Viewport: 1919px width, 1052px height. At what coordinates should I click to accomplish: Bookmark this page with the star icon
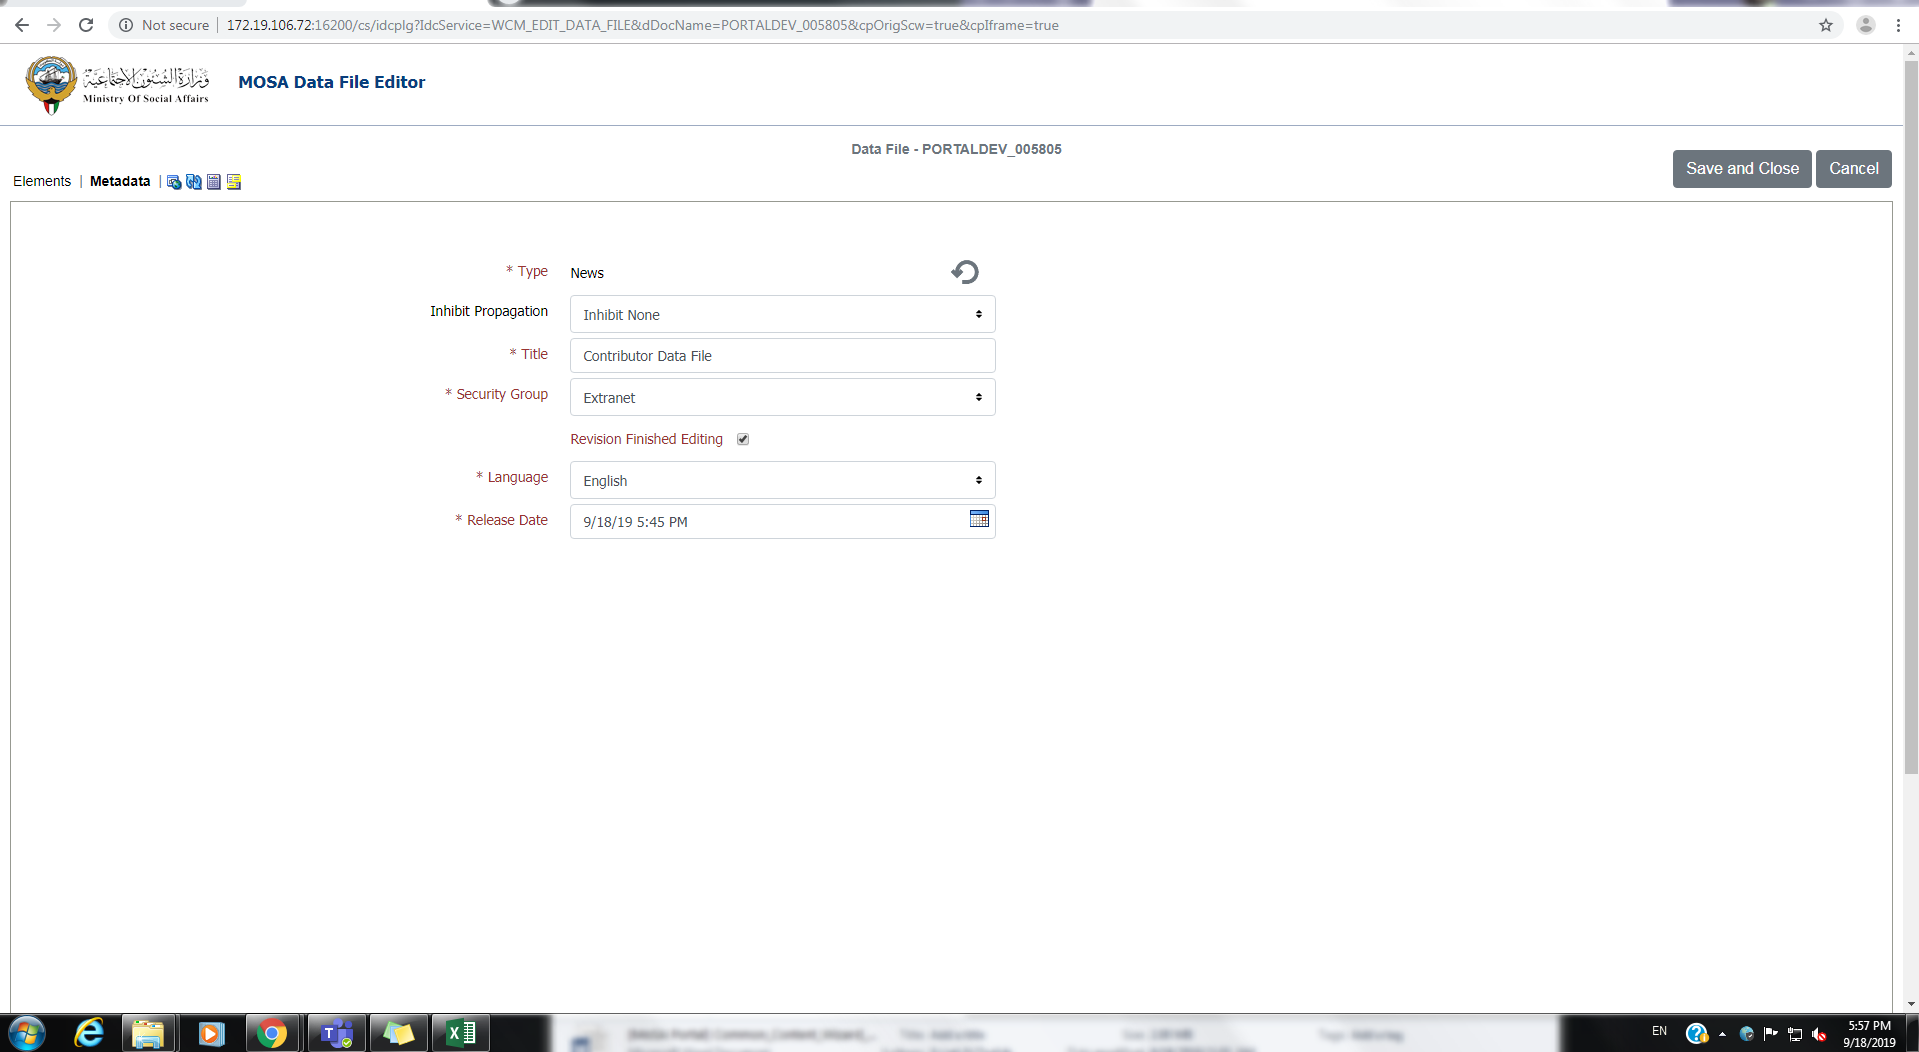pos(1826,25)
